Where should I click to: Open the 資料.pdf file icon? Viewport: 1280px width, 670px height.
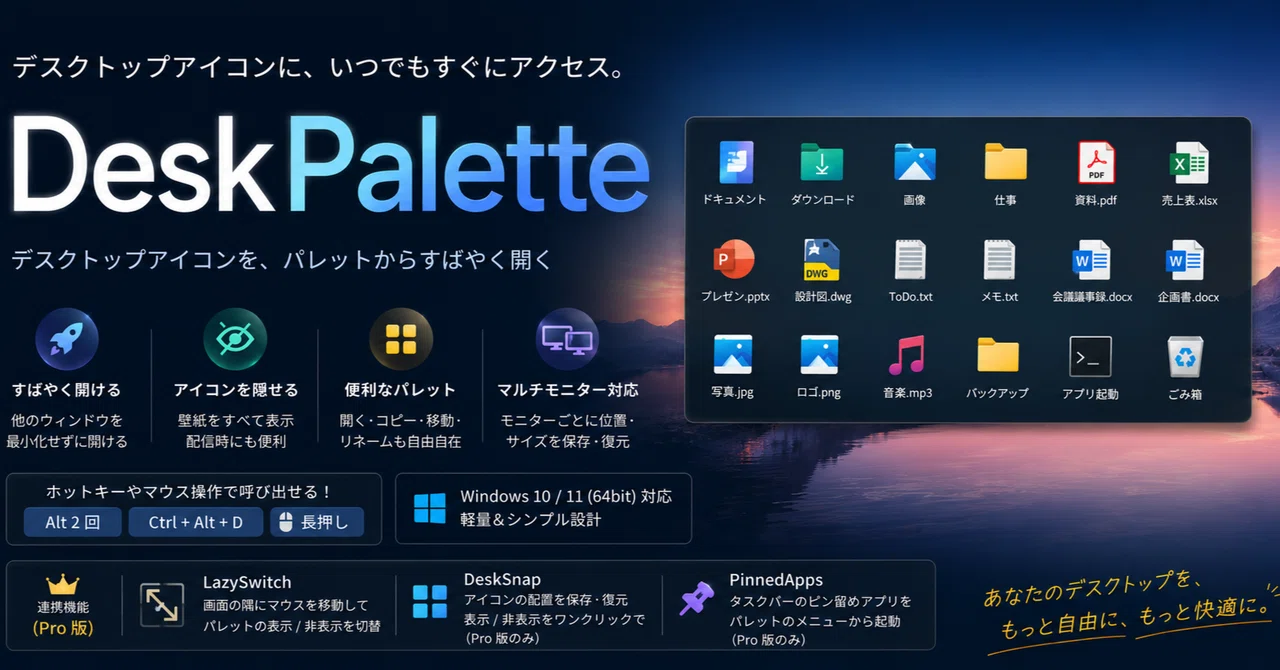click(1096, 162)
